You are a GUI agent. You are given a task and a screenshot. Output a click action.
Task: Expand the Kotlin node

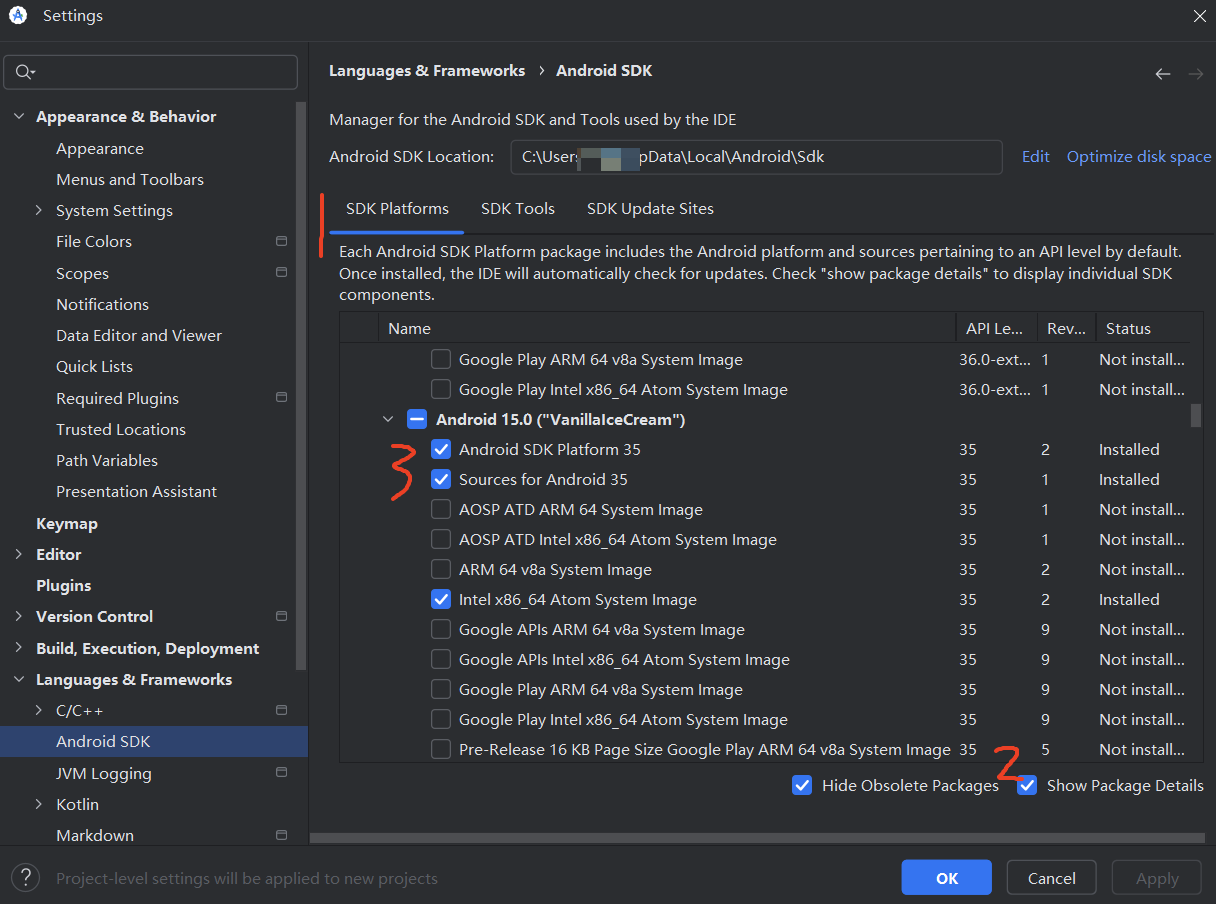pos(39,804)
